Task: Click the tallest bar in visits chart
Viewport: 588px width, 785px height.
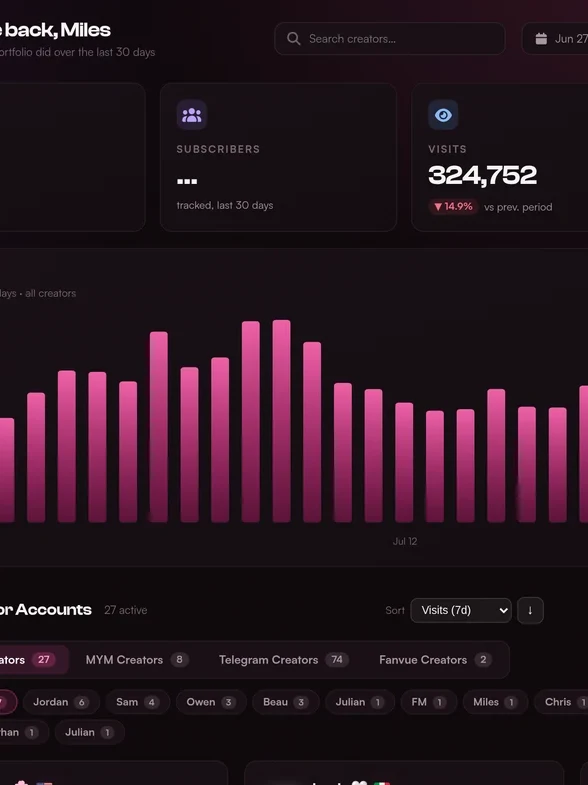Action: 281,421
